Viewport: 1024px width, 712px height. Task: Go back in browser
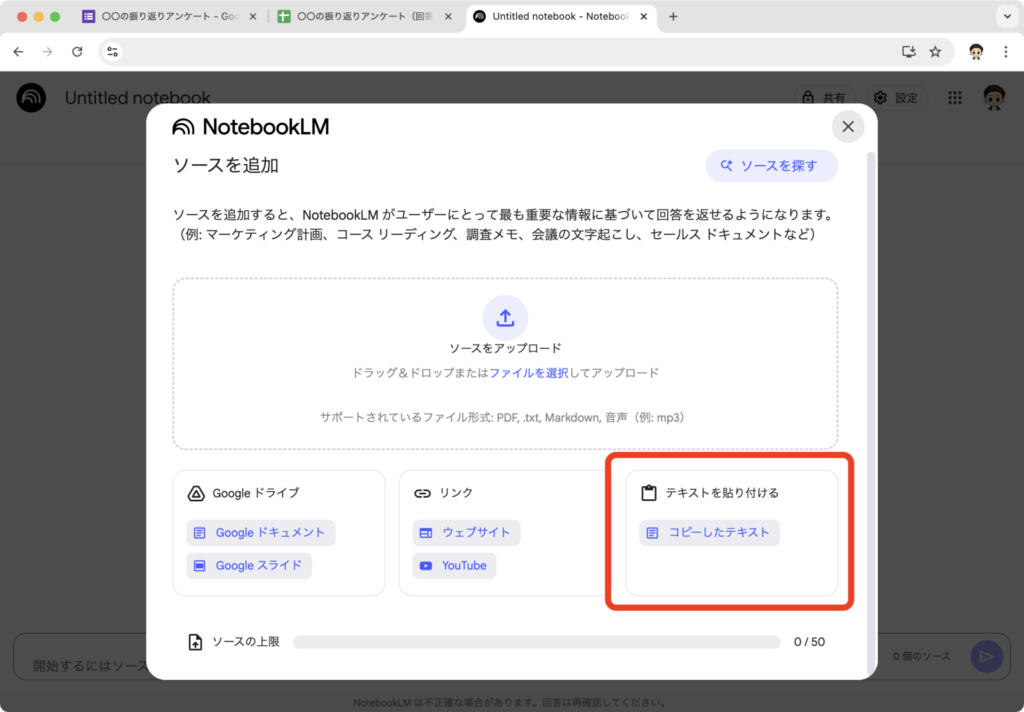[18, 52]
